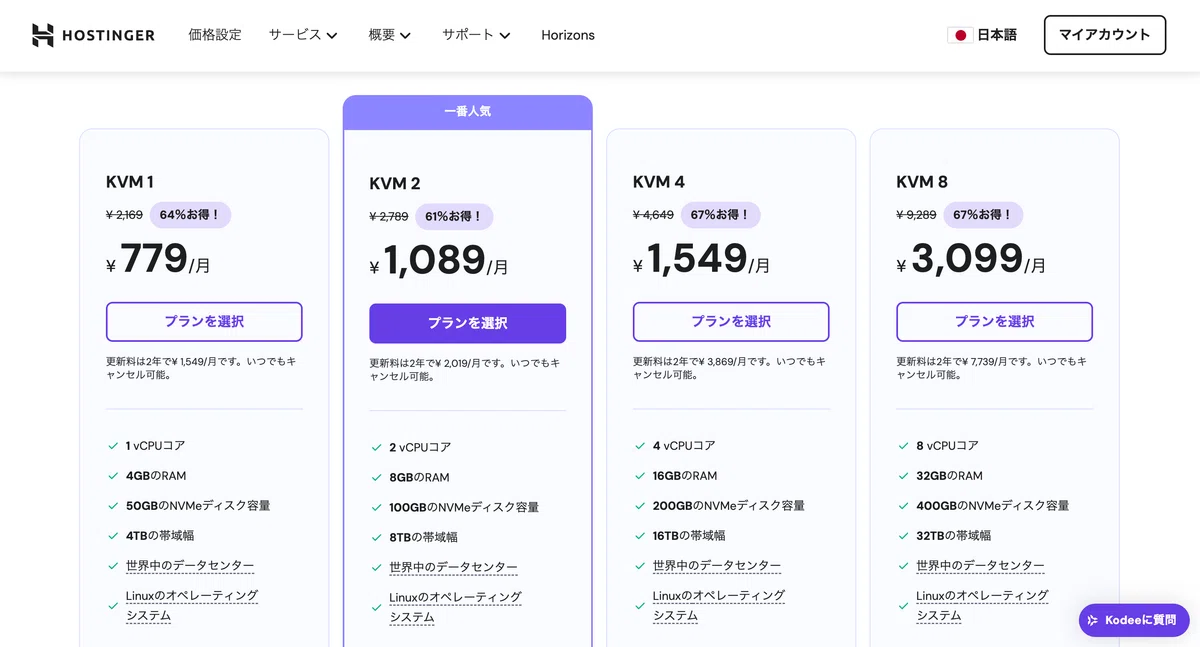
Task: Click 世界中のデータセンター under KVM 8
Action: pyautogui.click(x=980, y=566)
